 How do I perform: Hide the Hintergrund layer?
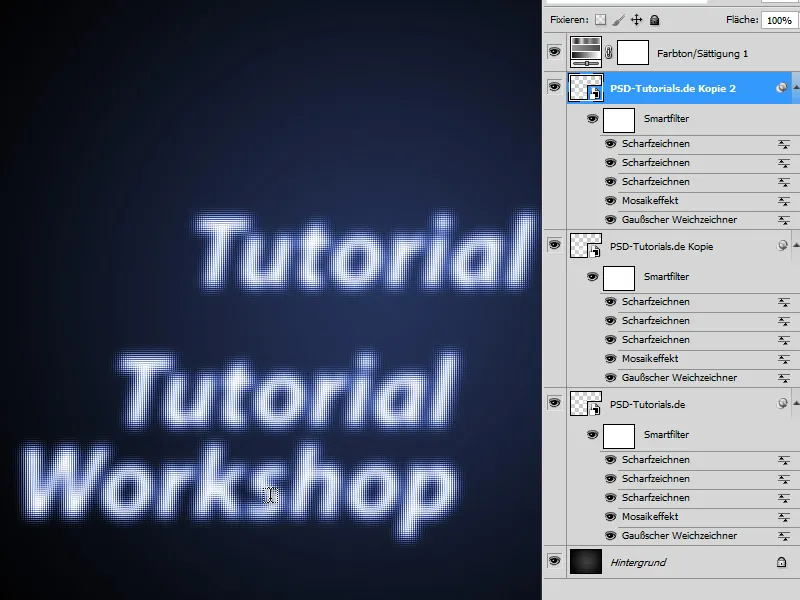point(555,561)
